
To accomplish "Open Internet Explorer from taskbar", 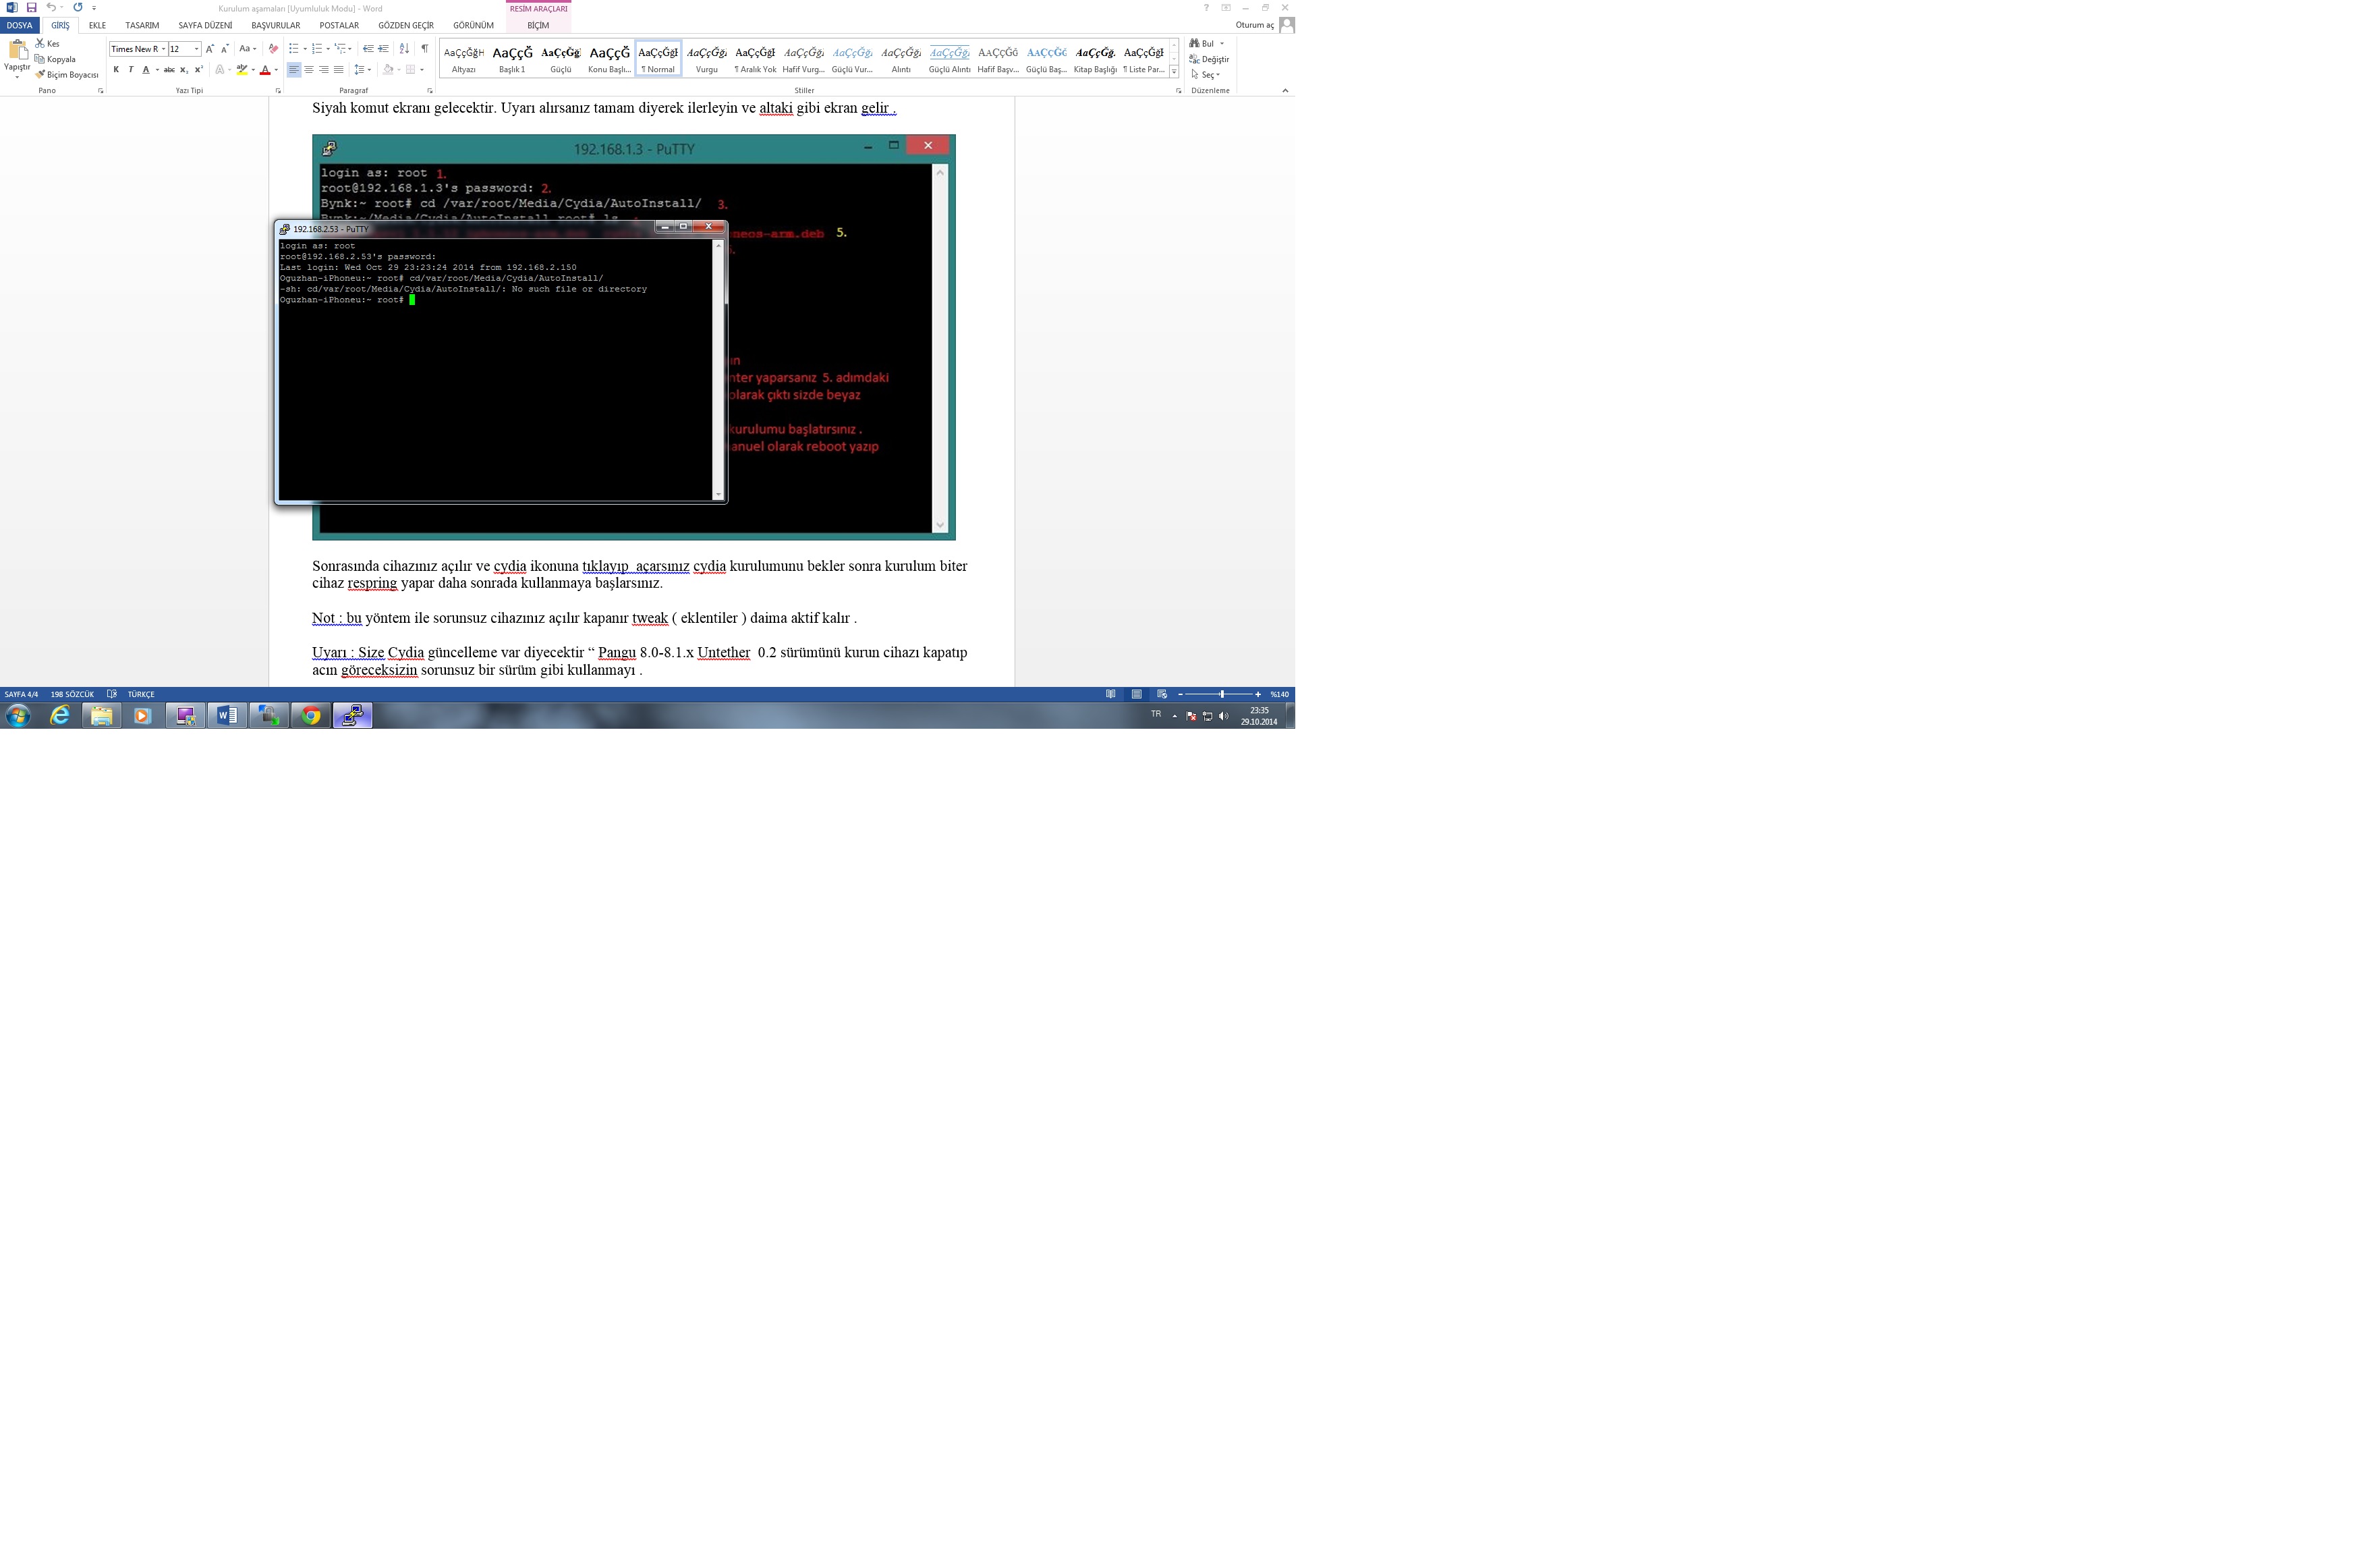I will tap(60, 715).
